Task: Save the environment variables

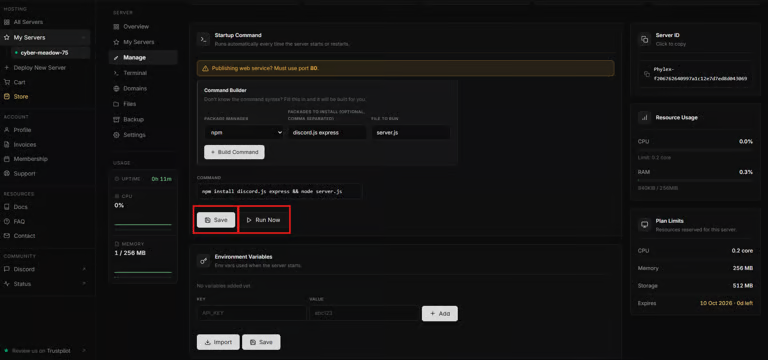Action: 261,342
